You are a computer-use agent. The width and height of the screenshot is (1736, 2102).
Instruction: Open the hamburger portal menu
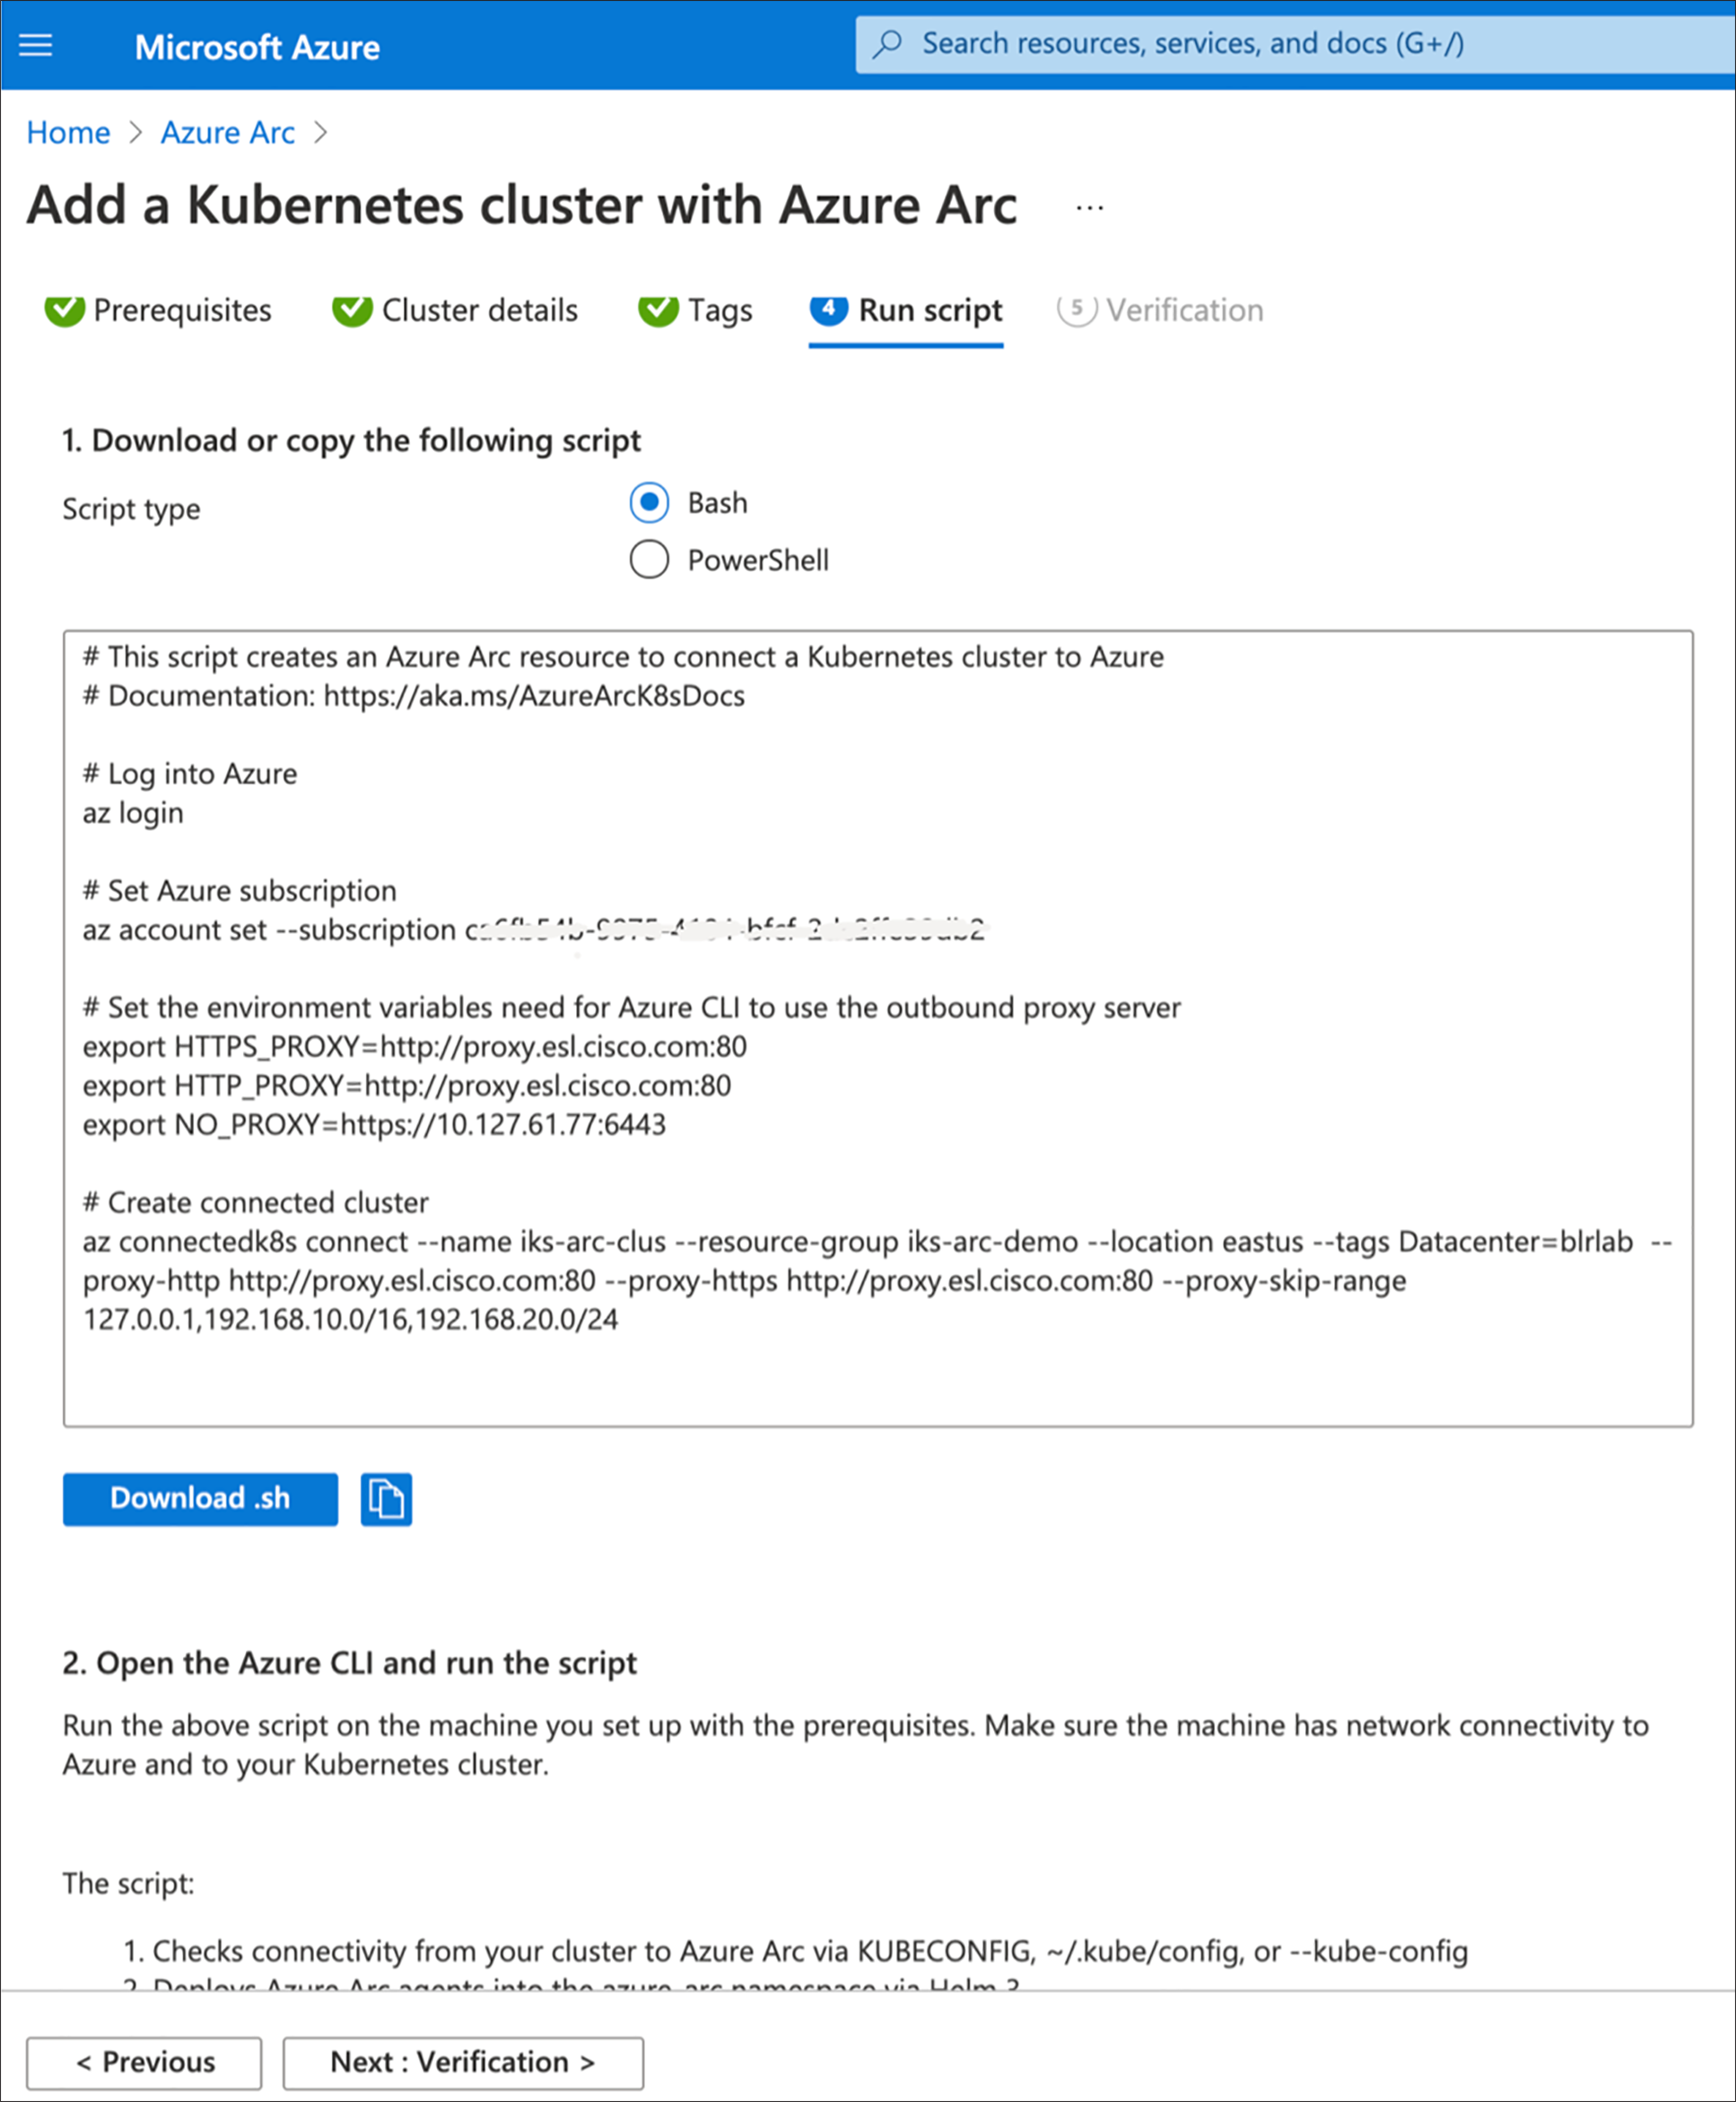36,46
